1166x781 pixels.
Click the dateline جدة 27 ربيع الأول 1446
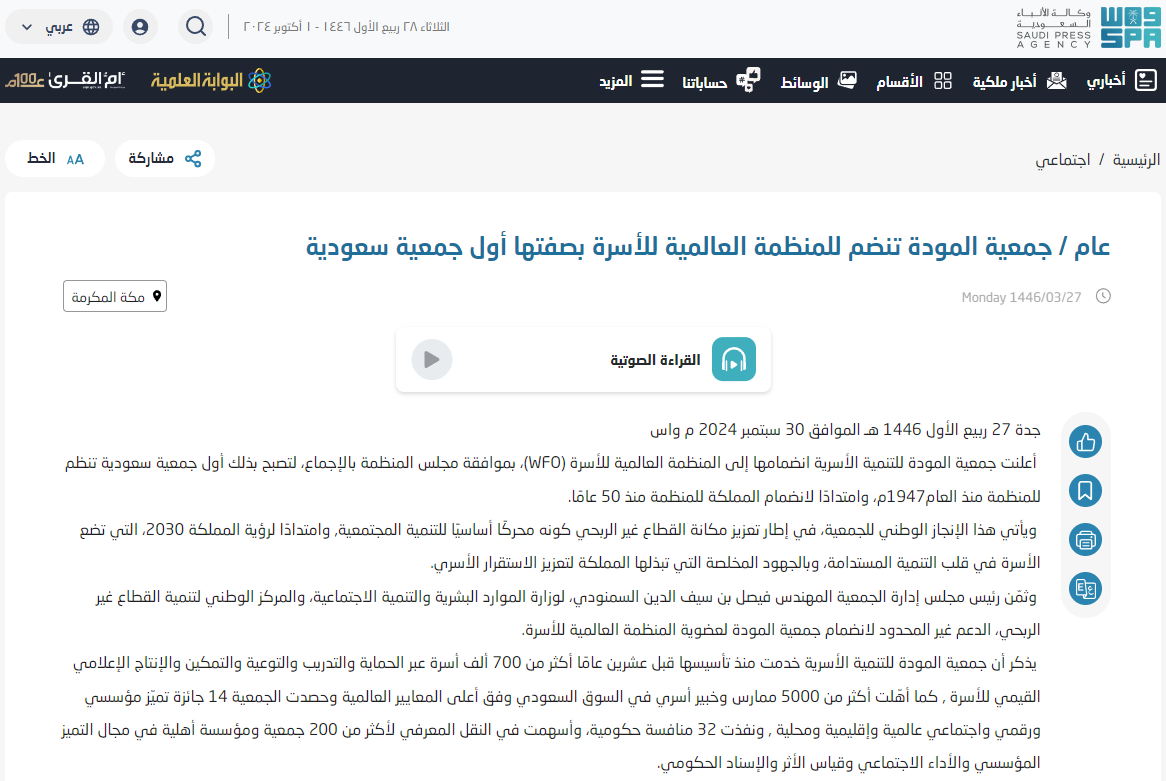[845, 430]
